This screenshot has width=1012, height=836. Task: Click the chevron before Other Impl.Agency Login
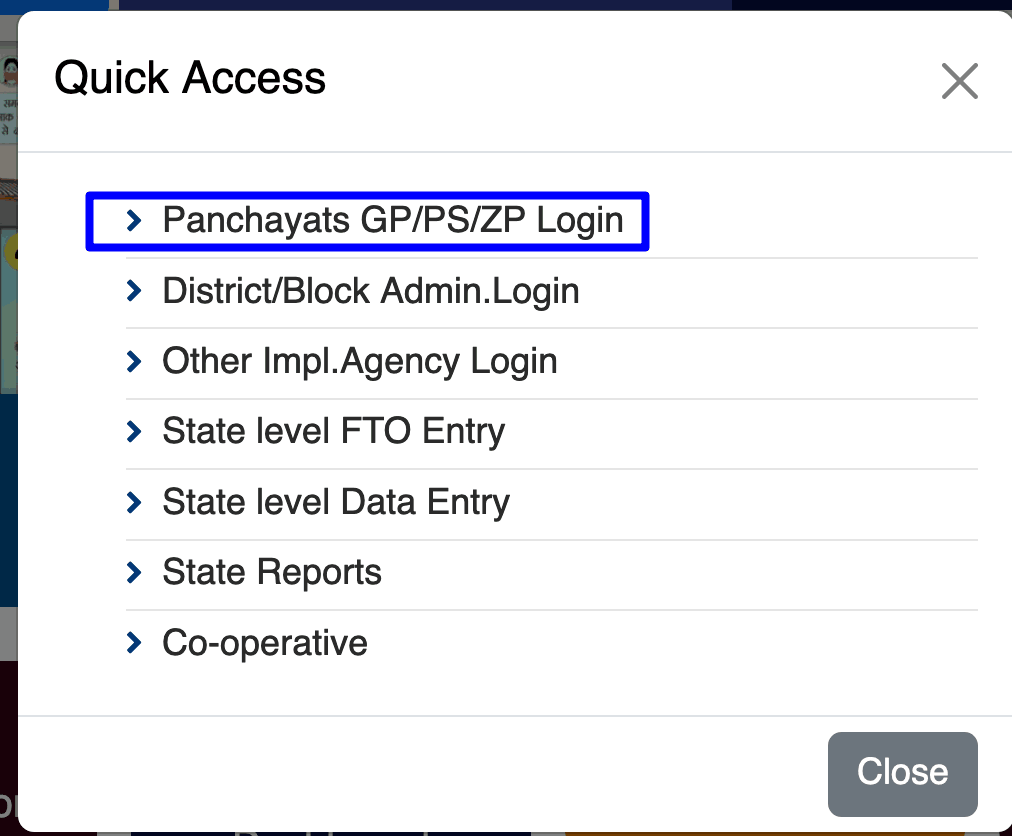tap(135, 361)
